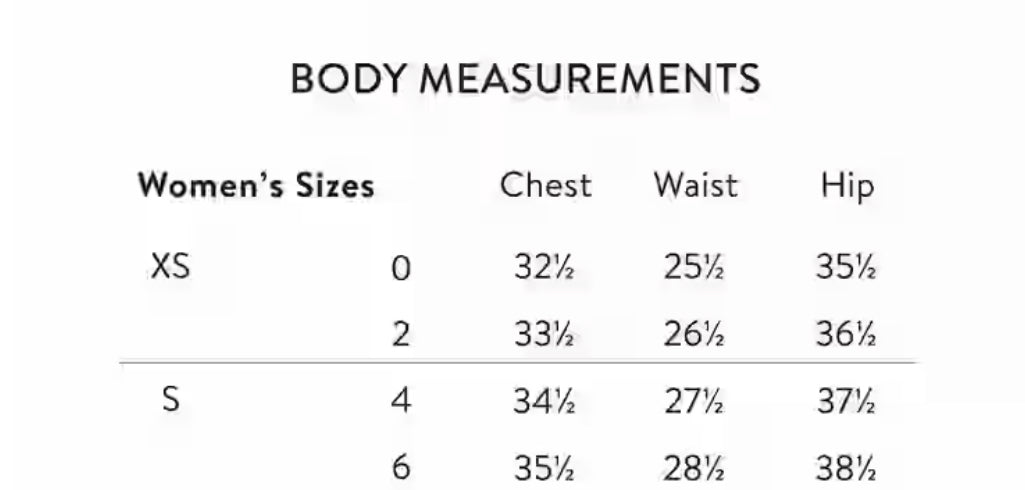Select the Hip column header
The height and width of the screenshot is (490, 1025).
point(847,185)
